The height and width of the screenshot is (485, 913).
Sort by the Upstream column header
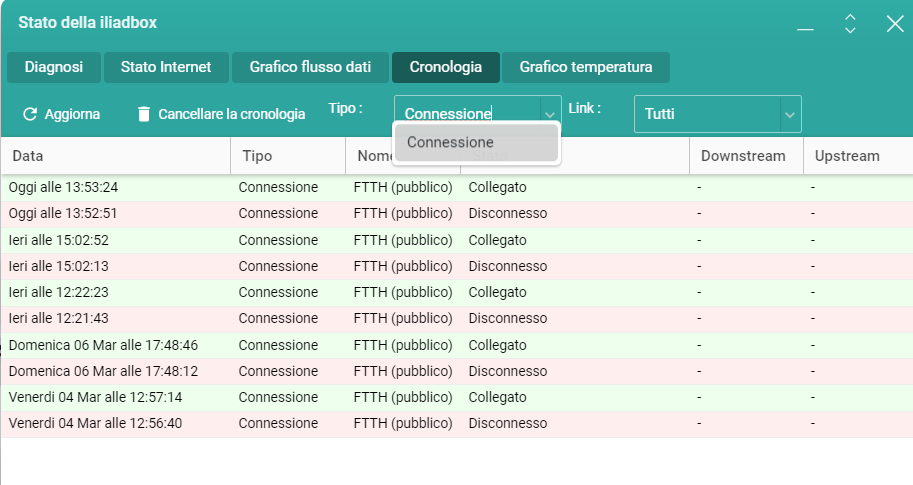[858, 155]
